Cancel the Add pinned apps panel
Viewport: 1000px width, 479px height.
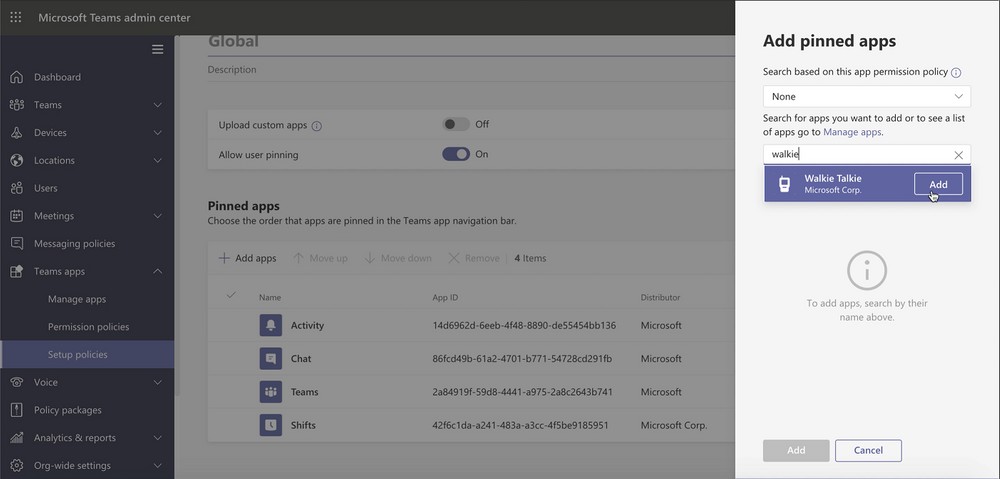click(867, 450)
